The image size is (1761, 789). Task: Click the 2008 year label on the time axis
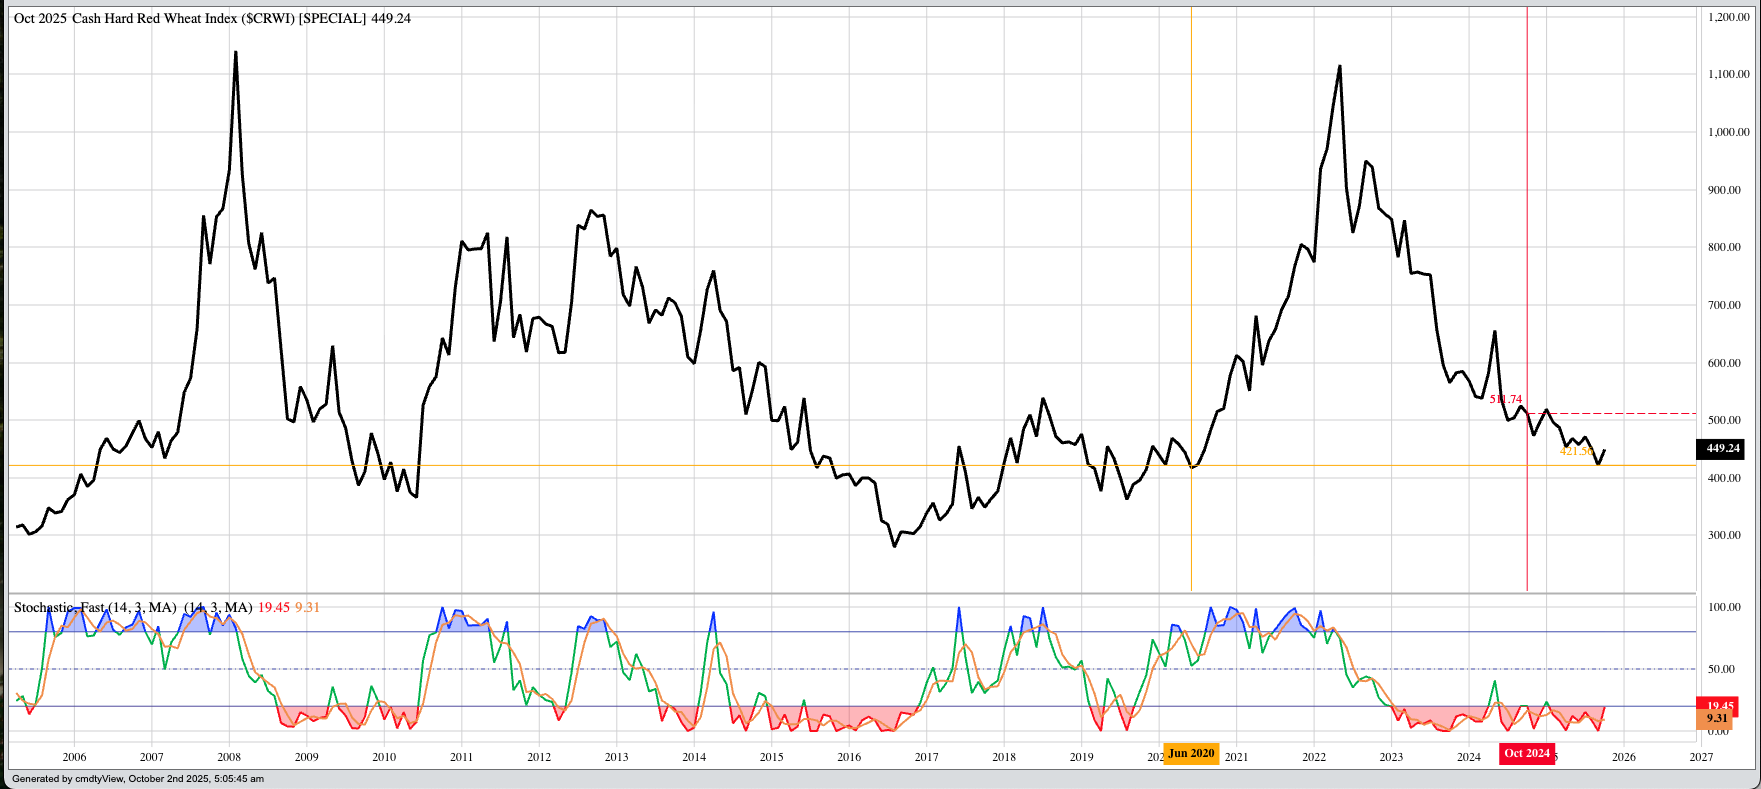[x=229, y=757]
